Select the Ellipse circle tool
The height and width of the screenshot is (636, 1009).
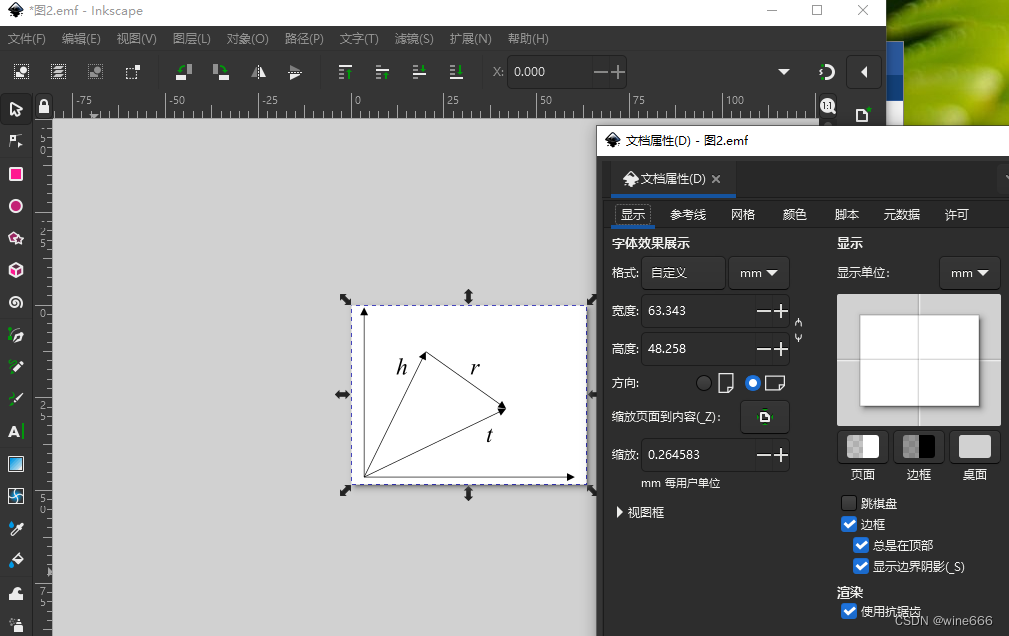pyautogui.click(x=16, y=206)
